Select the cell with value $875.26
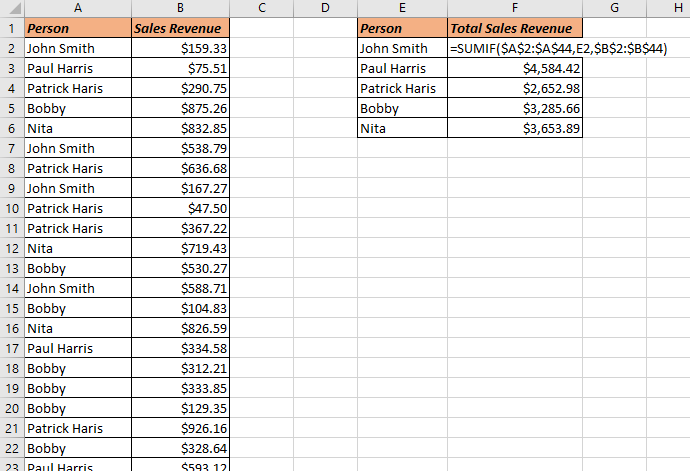This screenshot has width=690, height=471. click(x=180, y=108)
